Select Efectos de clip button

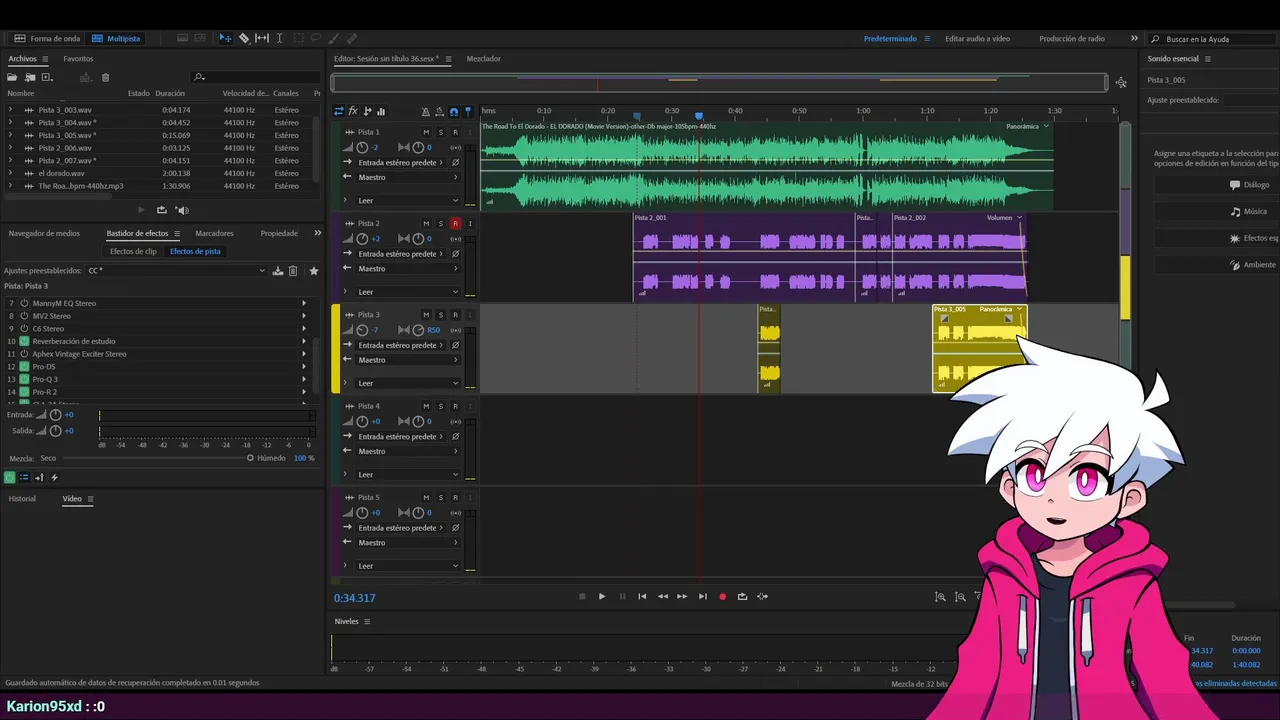coord(133,251)
